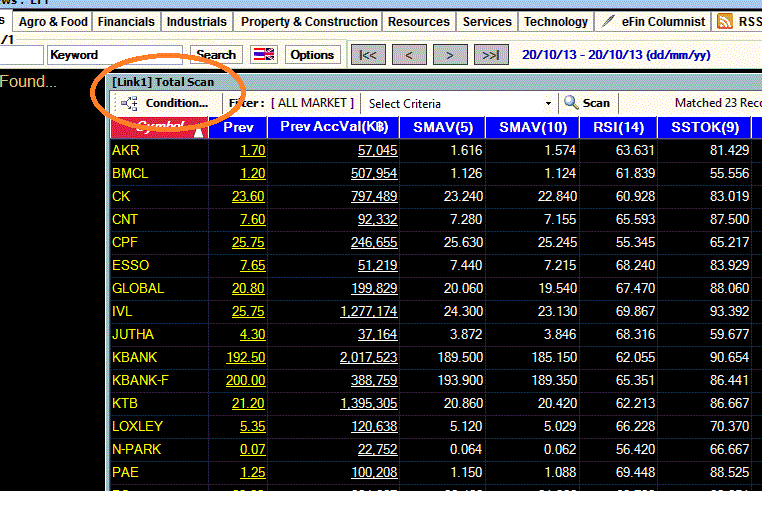Screen dimensions: 762x530
Task: Sort by Prev AccVal(K฿) column header
Action: pos(333,127)
